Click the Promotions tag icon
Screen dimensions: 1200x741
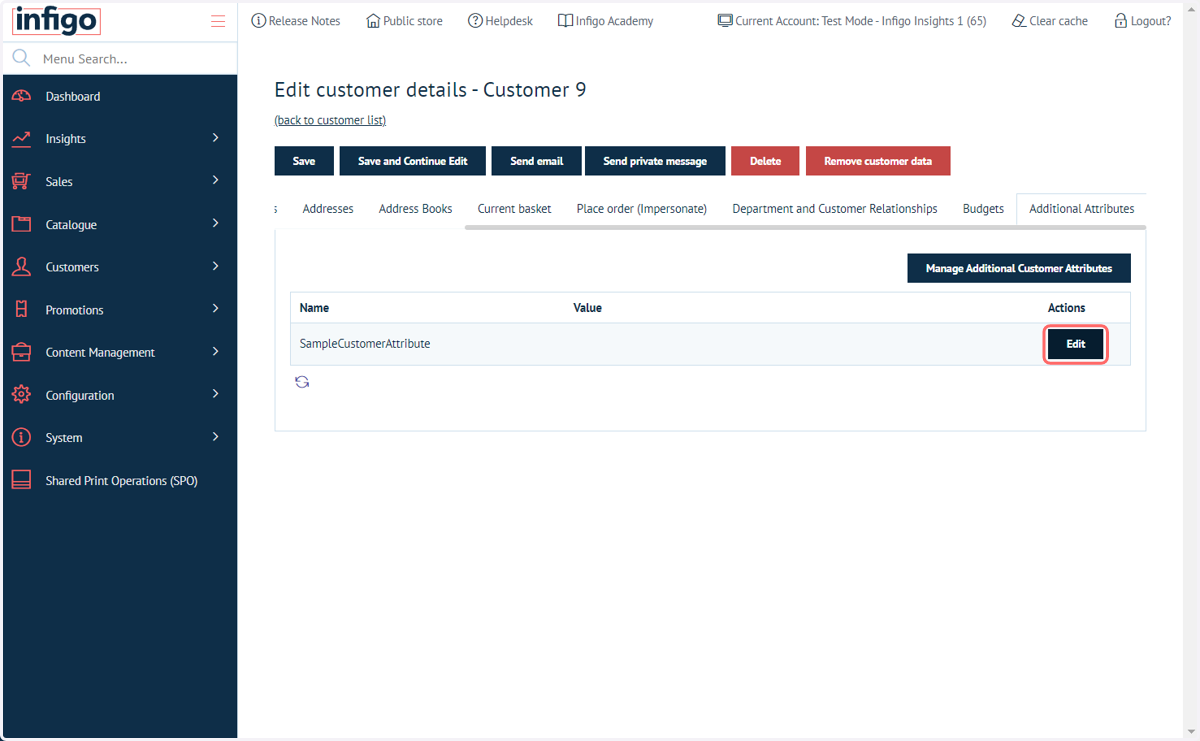[x=21, y=310]
